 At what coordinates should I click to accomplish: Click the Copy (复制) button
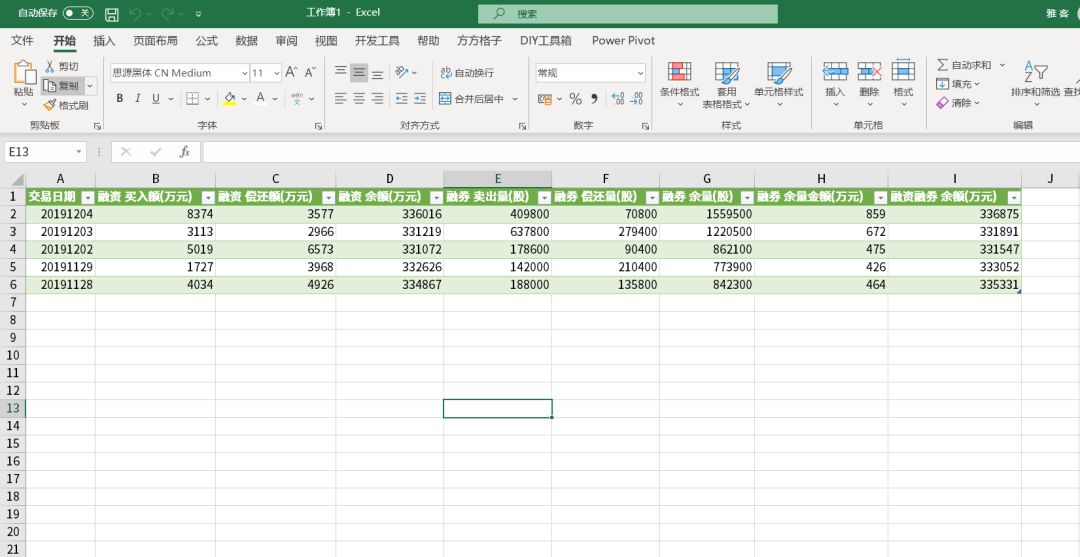click(x=62, y=85)
